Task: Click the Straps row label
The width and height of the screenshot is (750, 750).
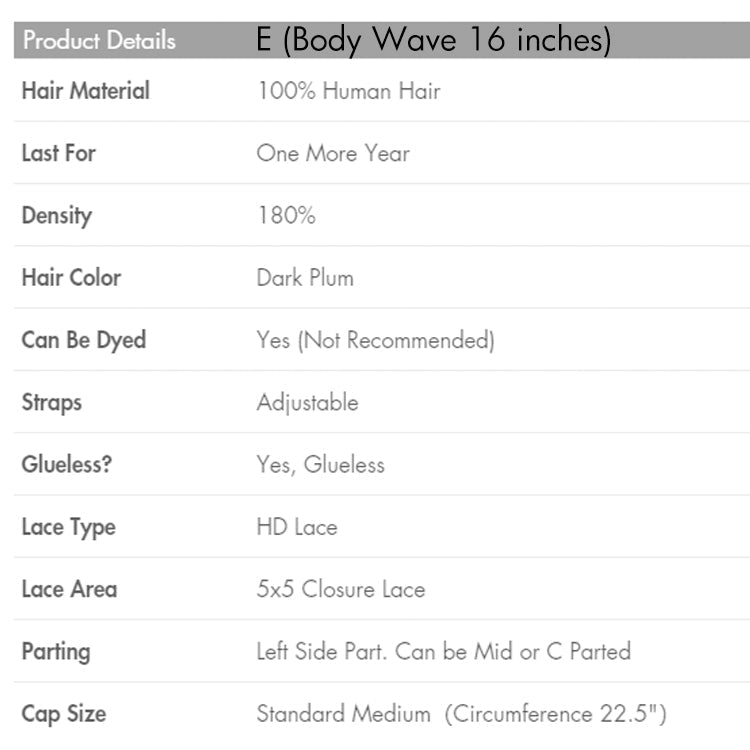Action: (x=51, y=402)
